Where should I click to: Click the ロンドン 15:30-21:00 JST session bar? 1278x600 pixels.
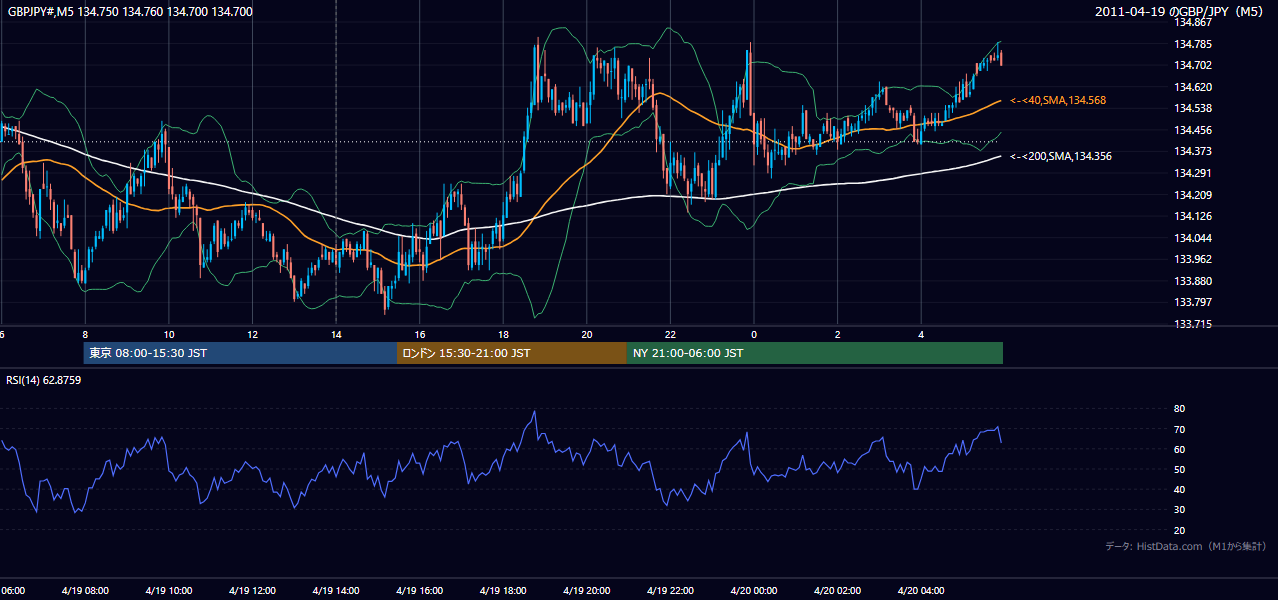[512, 353]
